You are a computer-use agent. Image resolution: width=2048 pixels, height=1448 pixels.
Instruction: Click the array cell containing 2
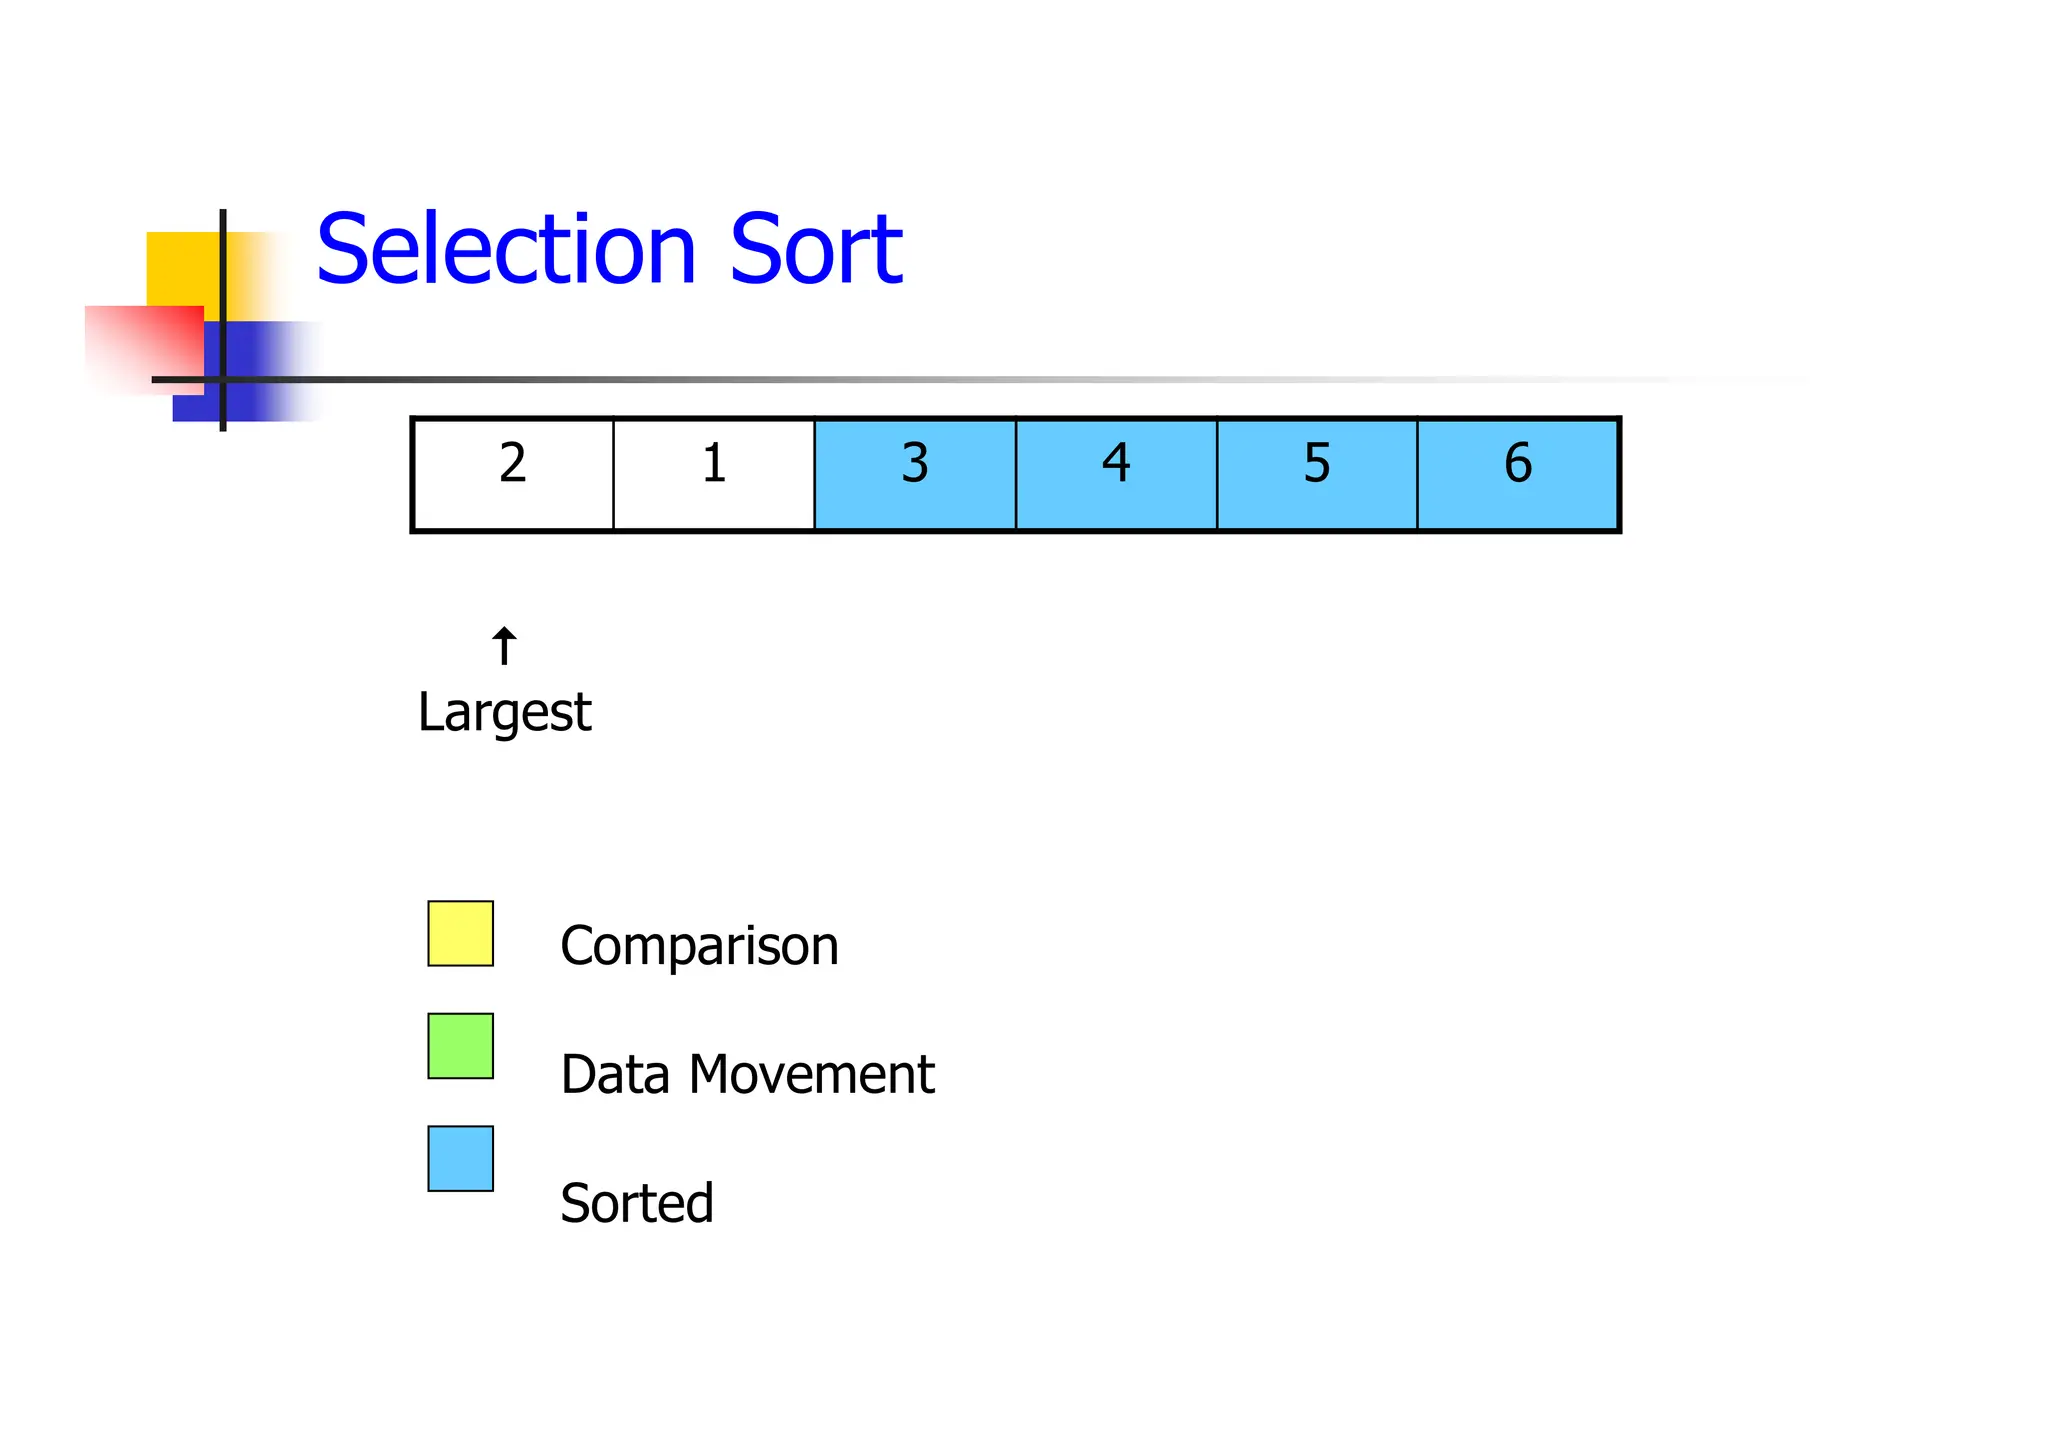click(x=513, y=474)
